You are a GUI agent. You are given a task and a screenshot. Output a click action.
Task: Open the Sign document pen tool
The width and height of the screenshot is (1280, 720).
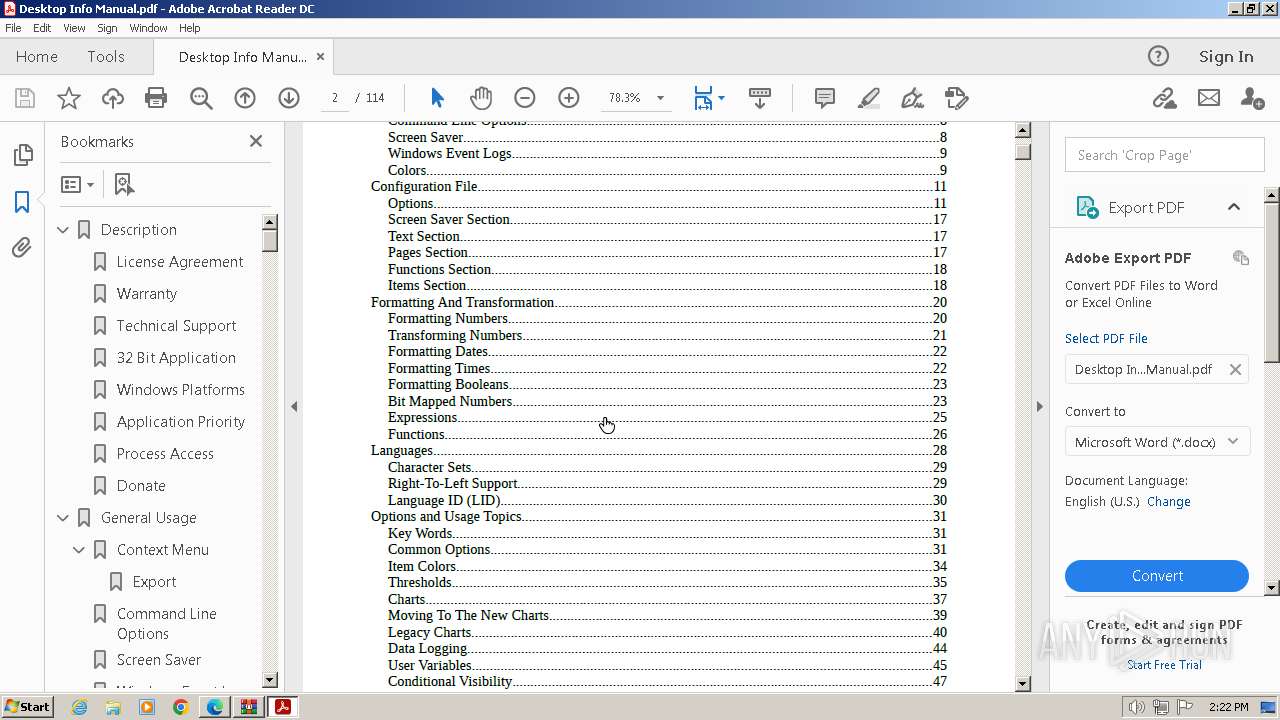click(x=912, y=98)
